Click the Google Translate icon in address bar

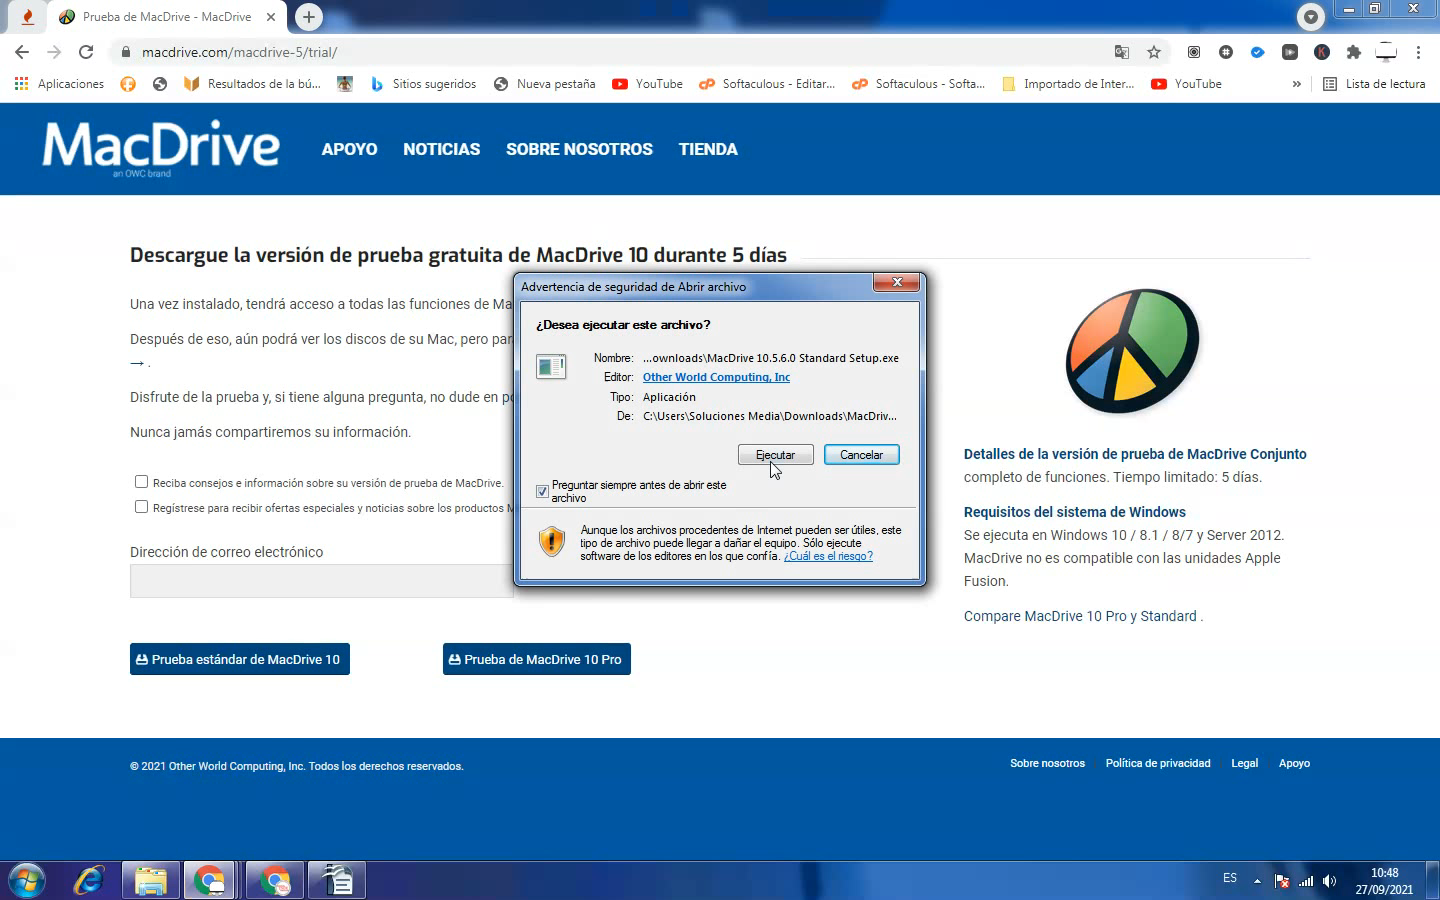[1121, 52]
